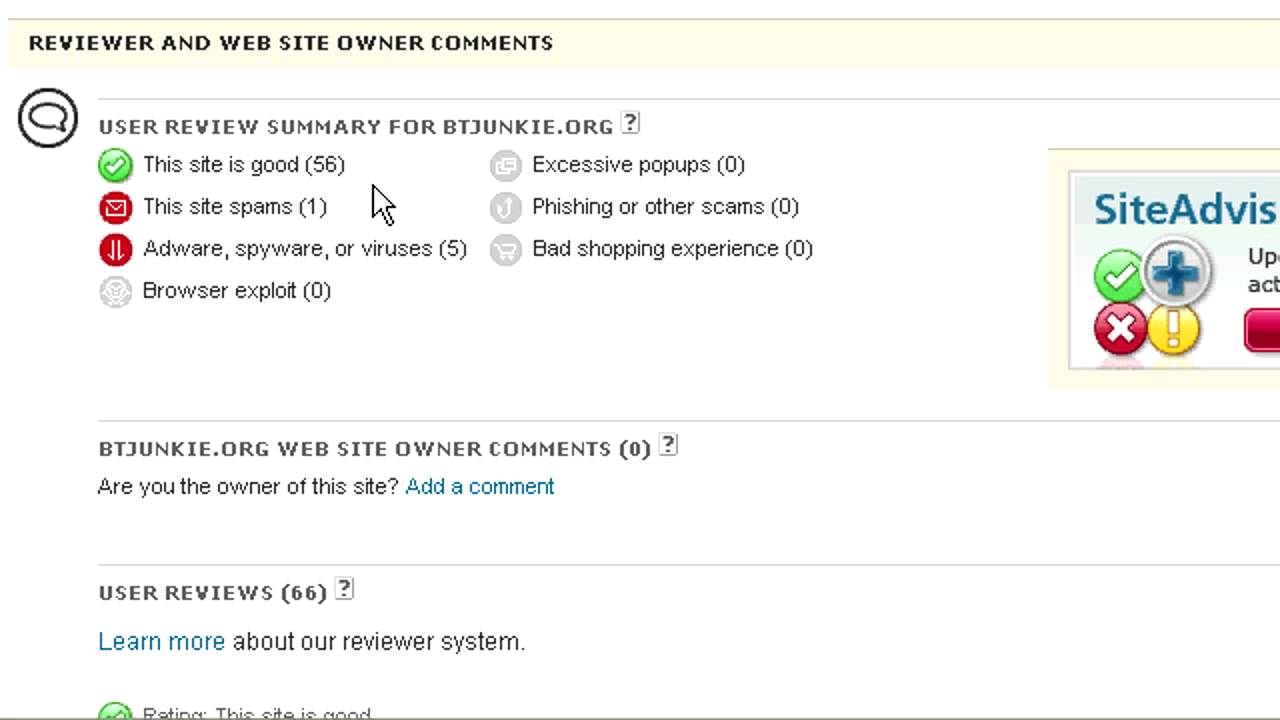This screenshot has width=1280, height=720.
Task: Click 'Adware, spyware, or viruses (5)' label
Action: (x=304, y=249)
